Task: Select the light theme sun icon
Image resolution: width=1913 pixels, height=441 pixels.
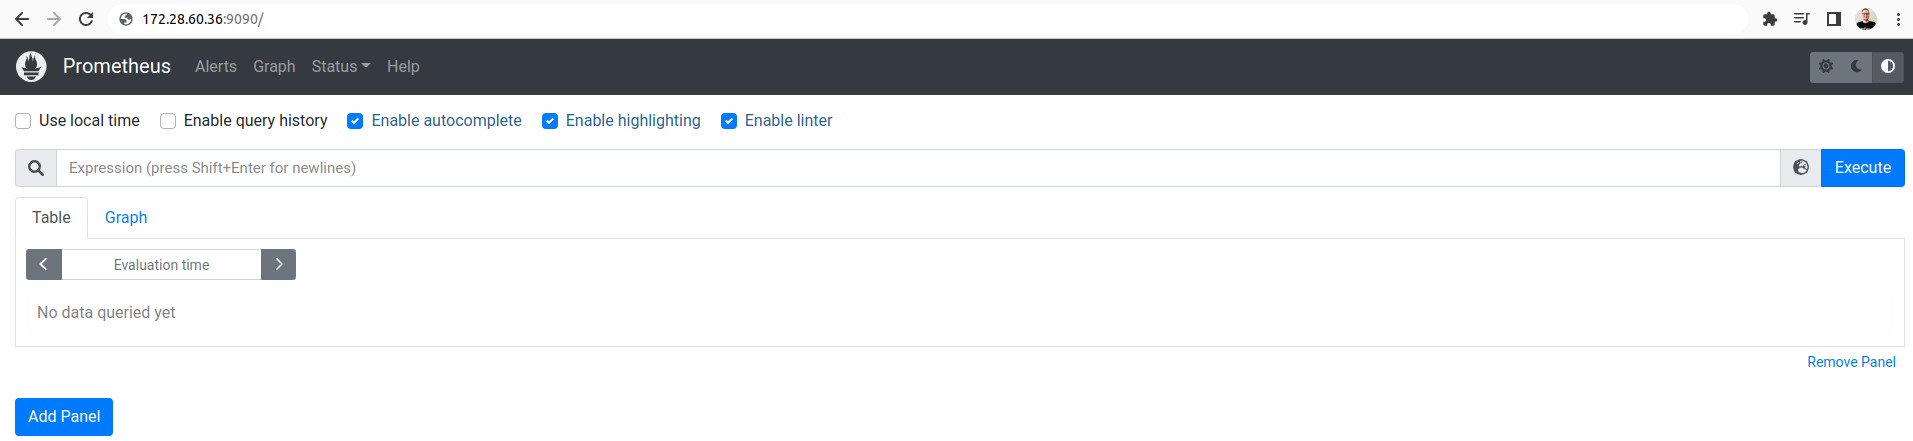Action: click(x=1826, y=67)
